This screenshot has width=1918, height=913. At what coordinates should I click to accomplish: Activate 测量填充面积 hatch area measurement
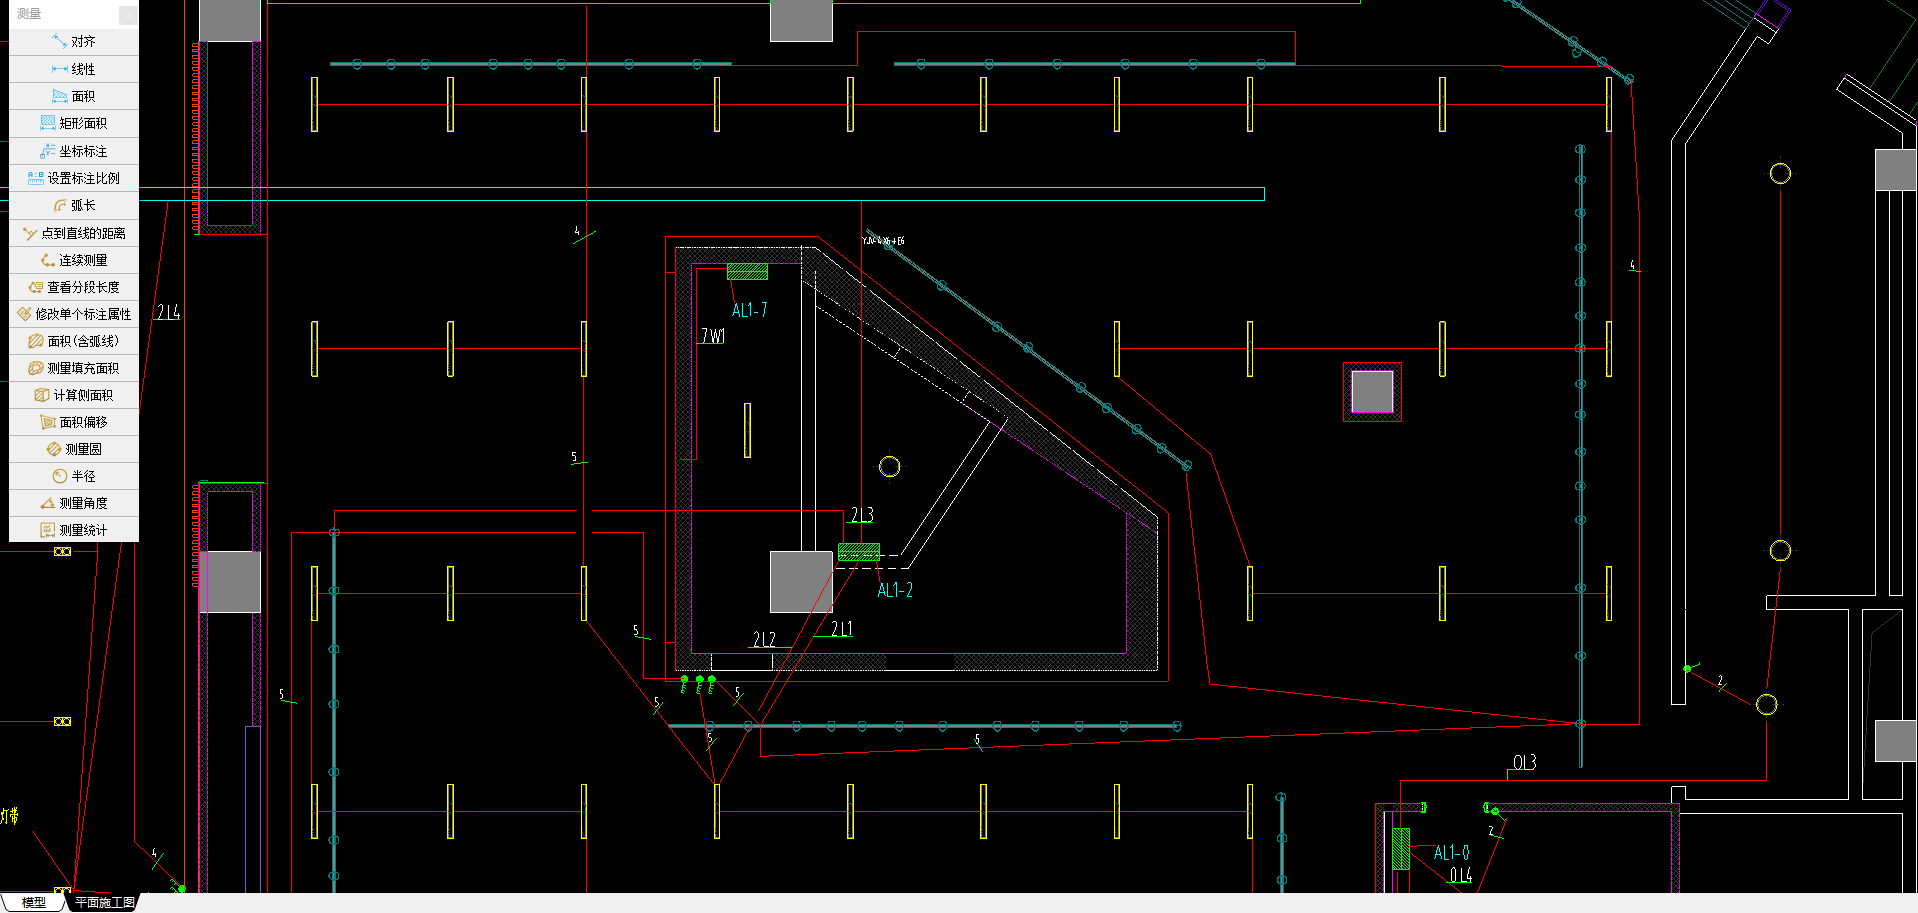tap(74, 368)
